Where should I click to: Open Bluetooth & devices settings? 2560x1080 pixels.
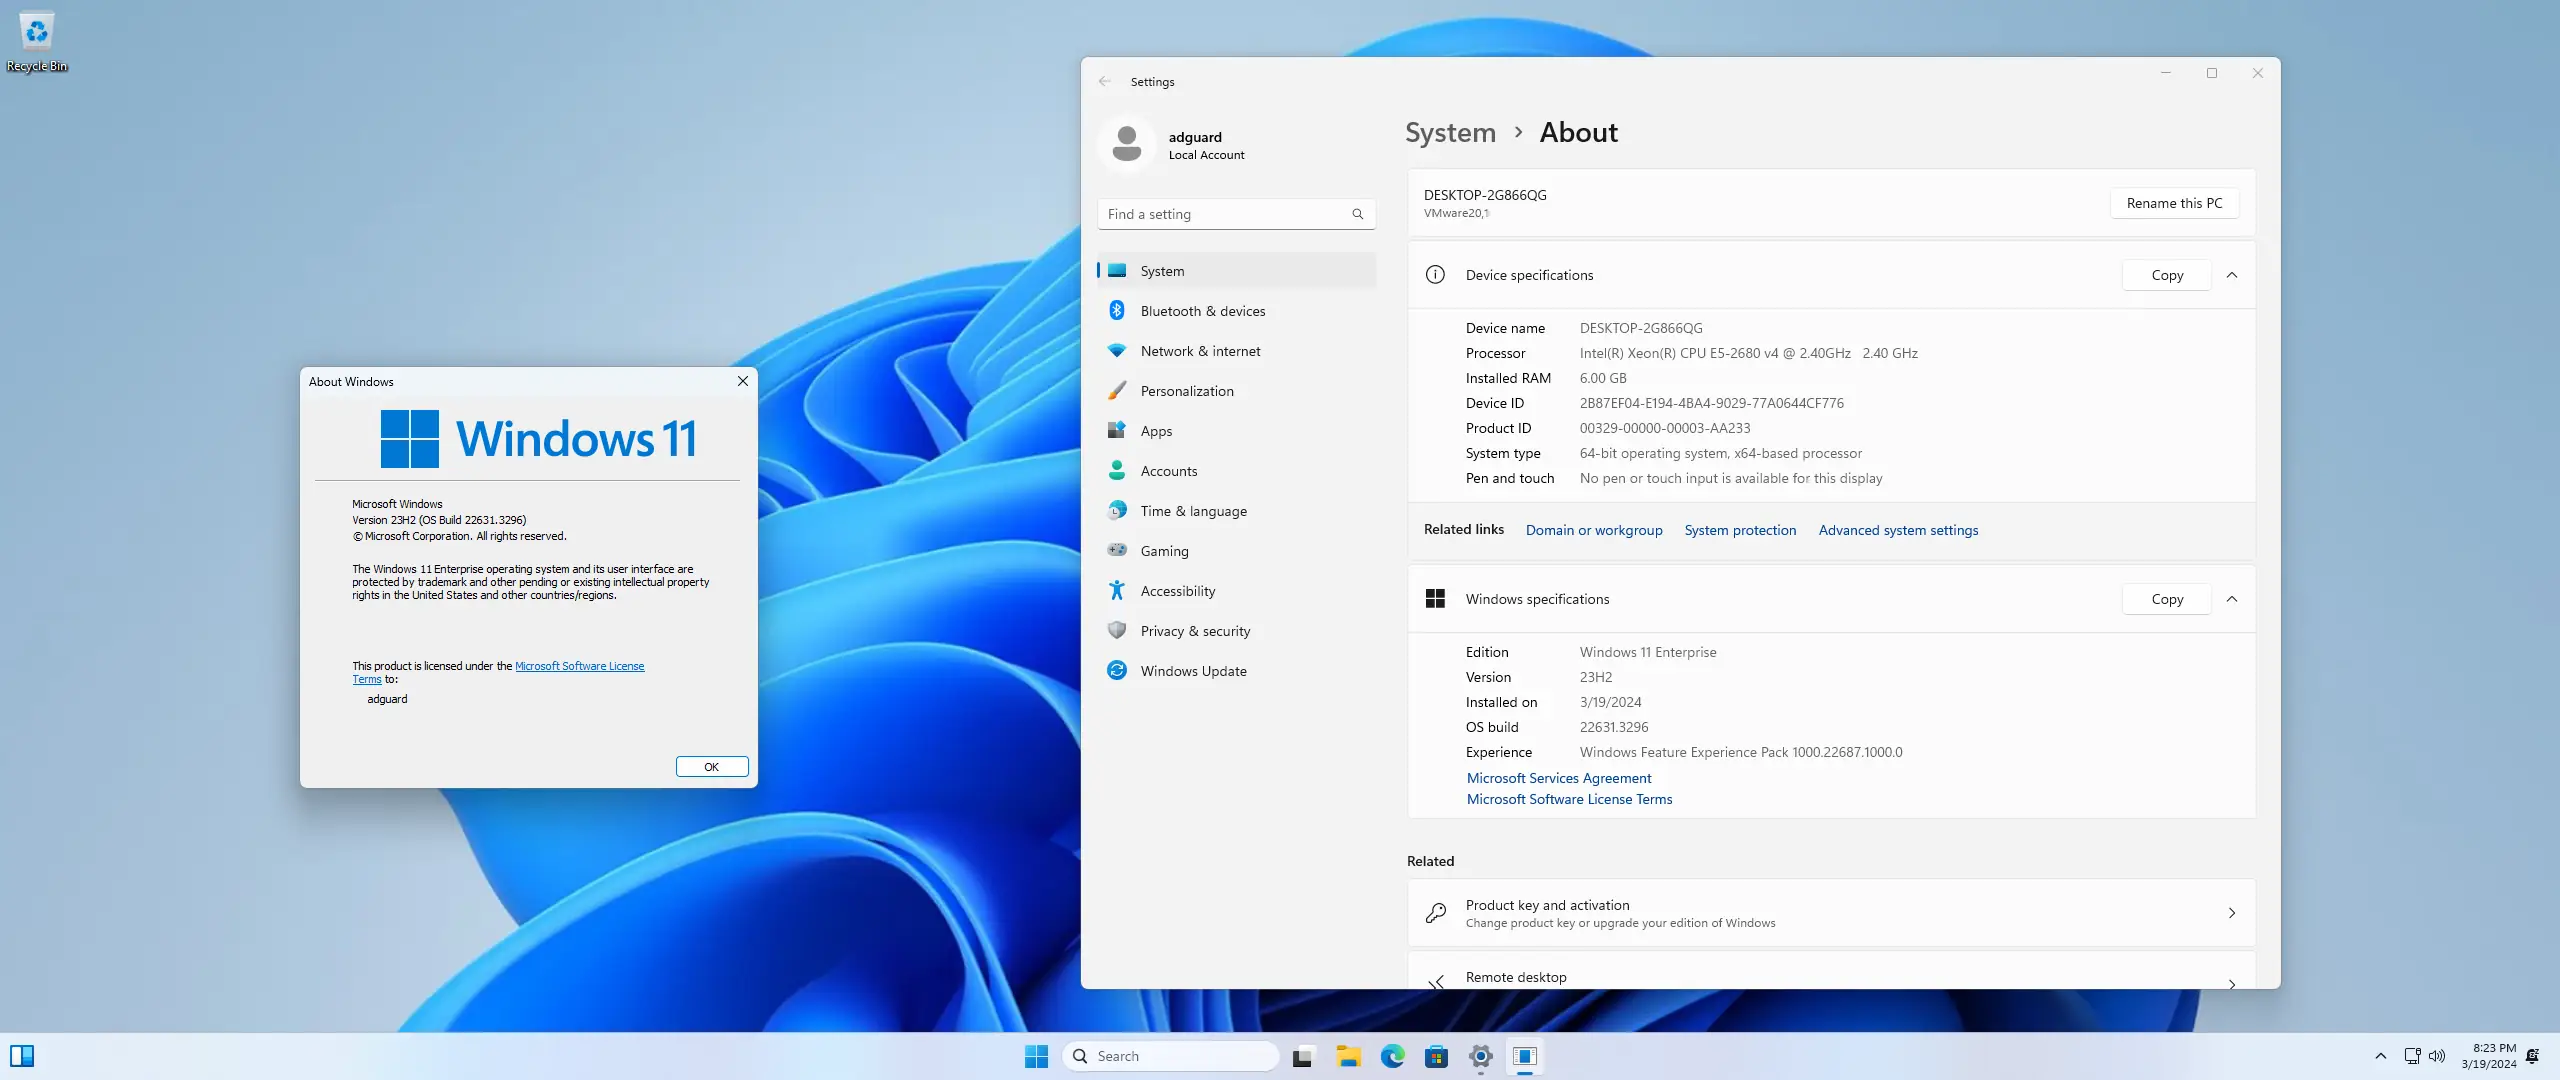(x=1202, y=311)
